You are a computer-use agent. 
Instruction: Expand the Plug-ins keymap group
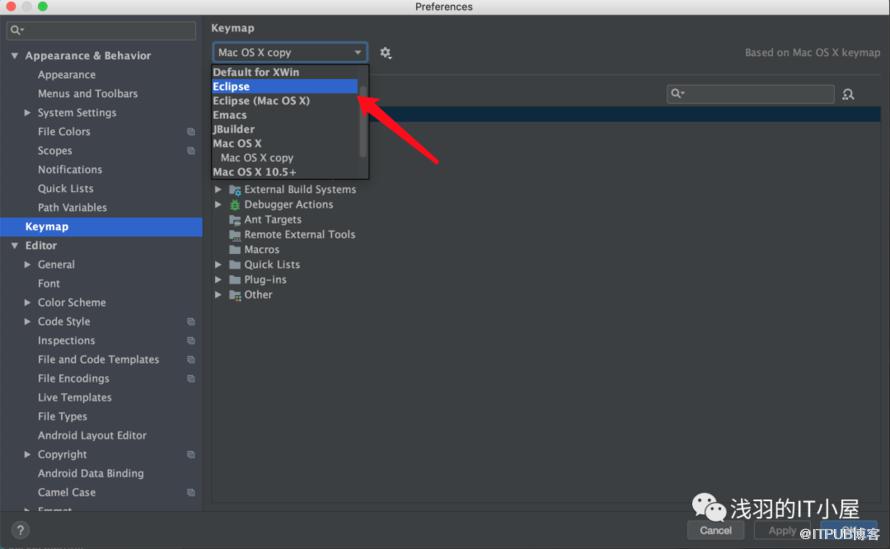(x=218, y=279)
